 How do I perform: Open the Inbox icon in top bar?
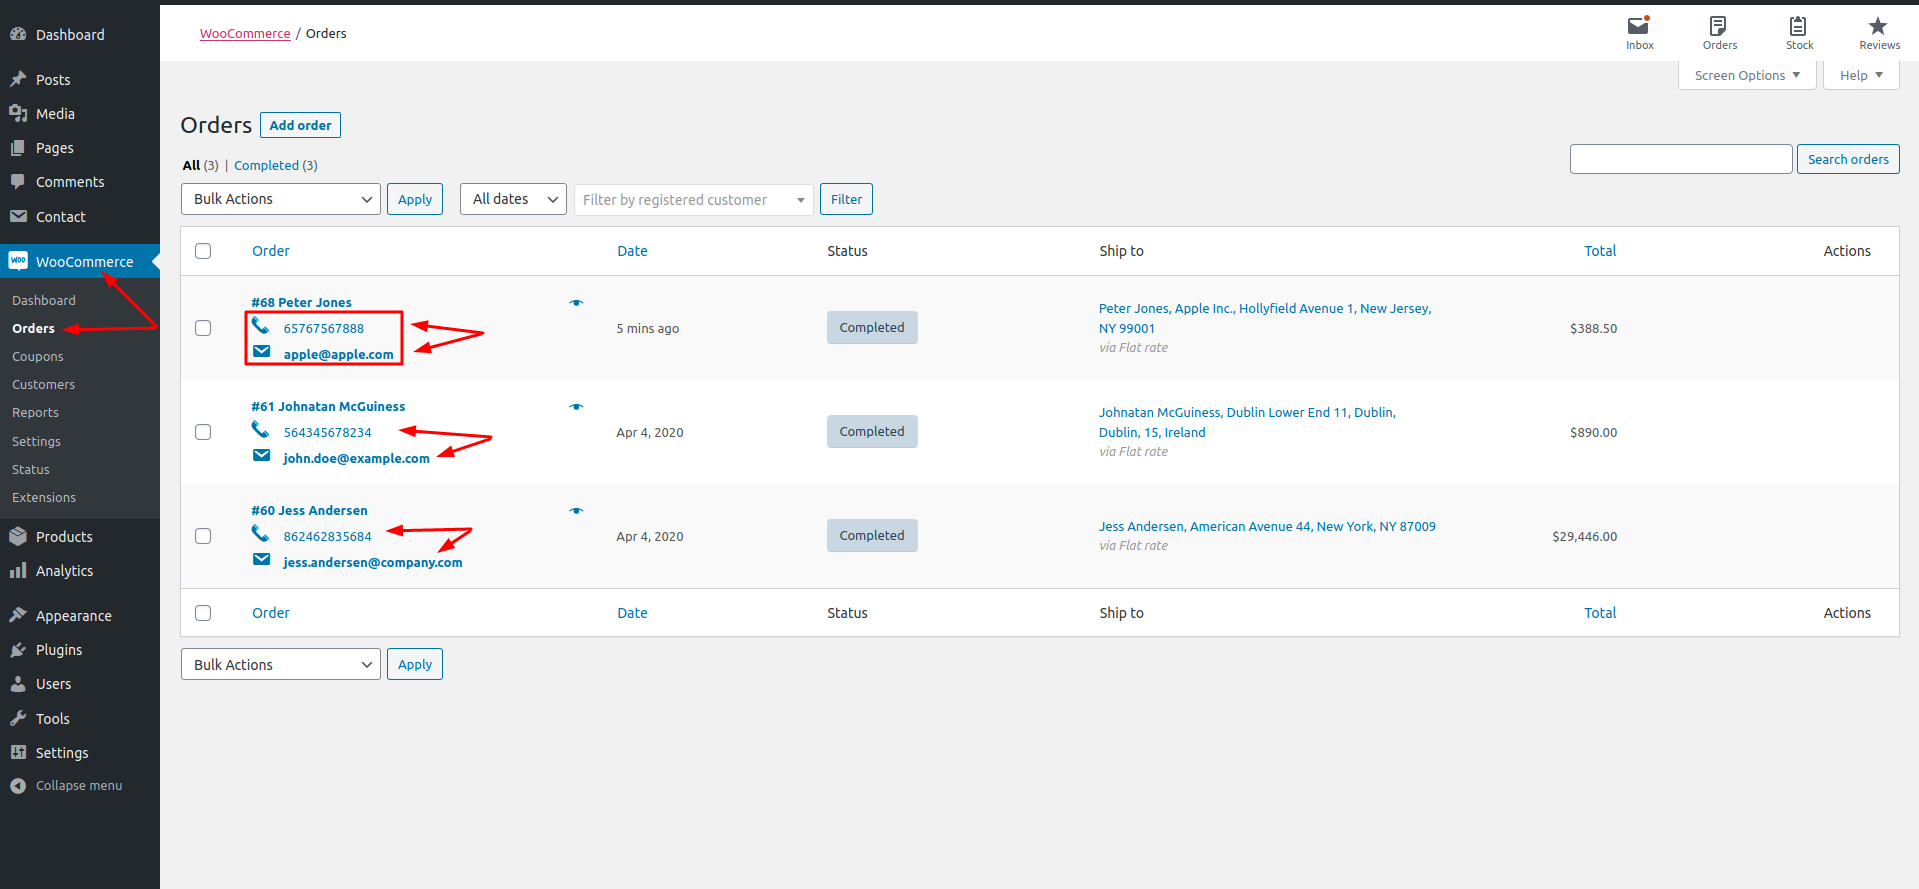[1639, 26]
